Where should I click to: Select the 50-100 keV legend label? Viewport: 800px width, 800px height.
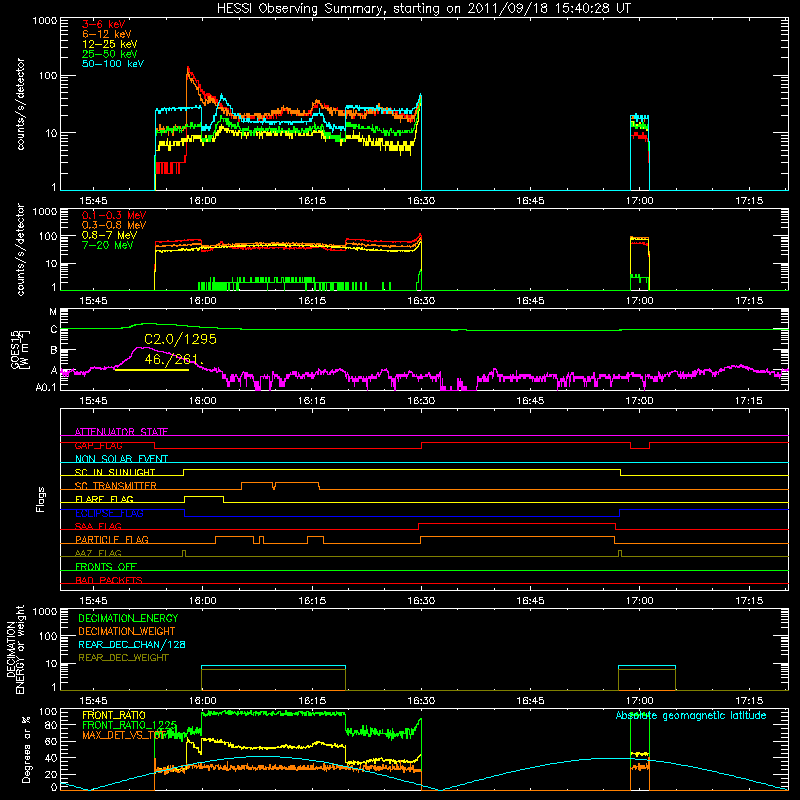[x=113, y=64]
